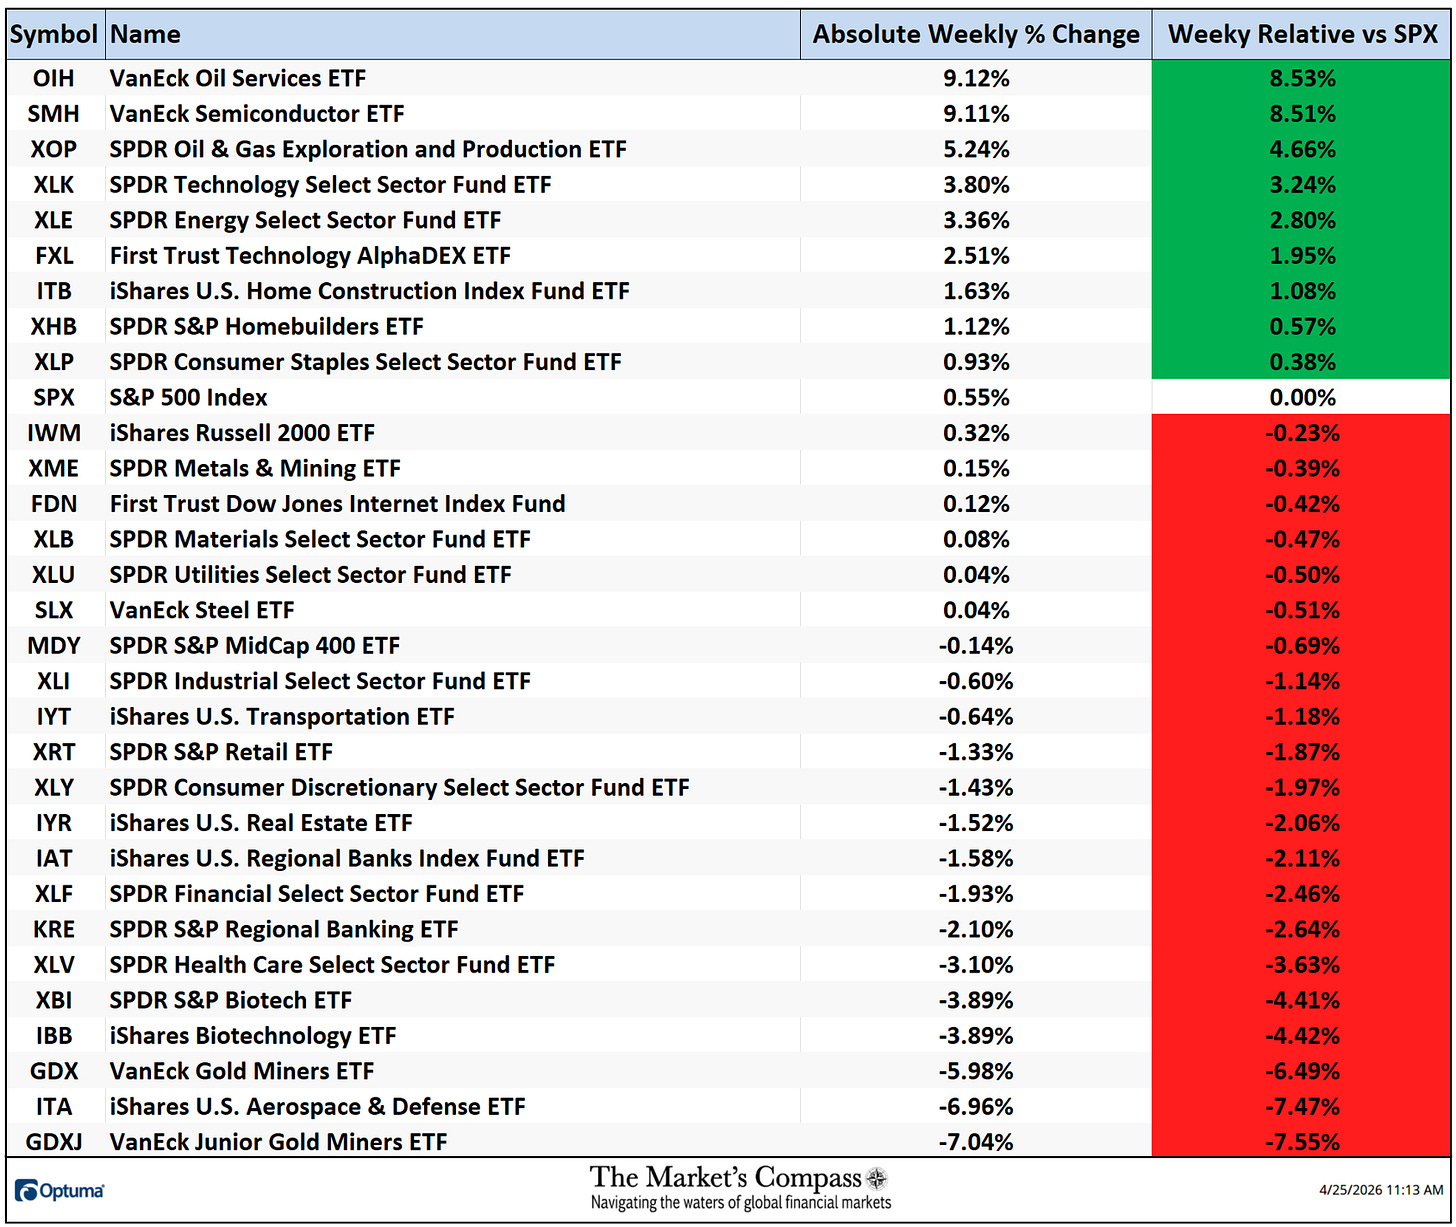Select SPDR Utilities Select Sector Fund ETF
Screen dimensions: 1456x1227
coord(310,575)
